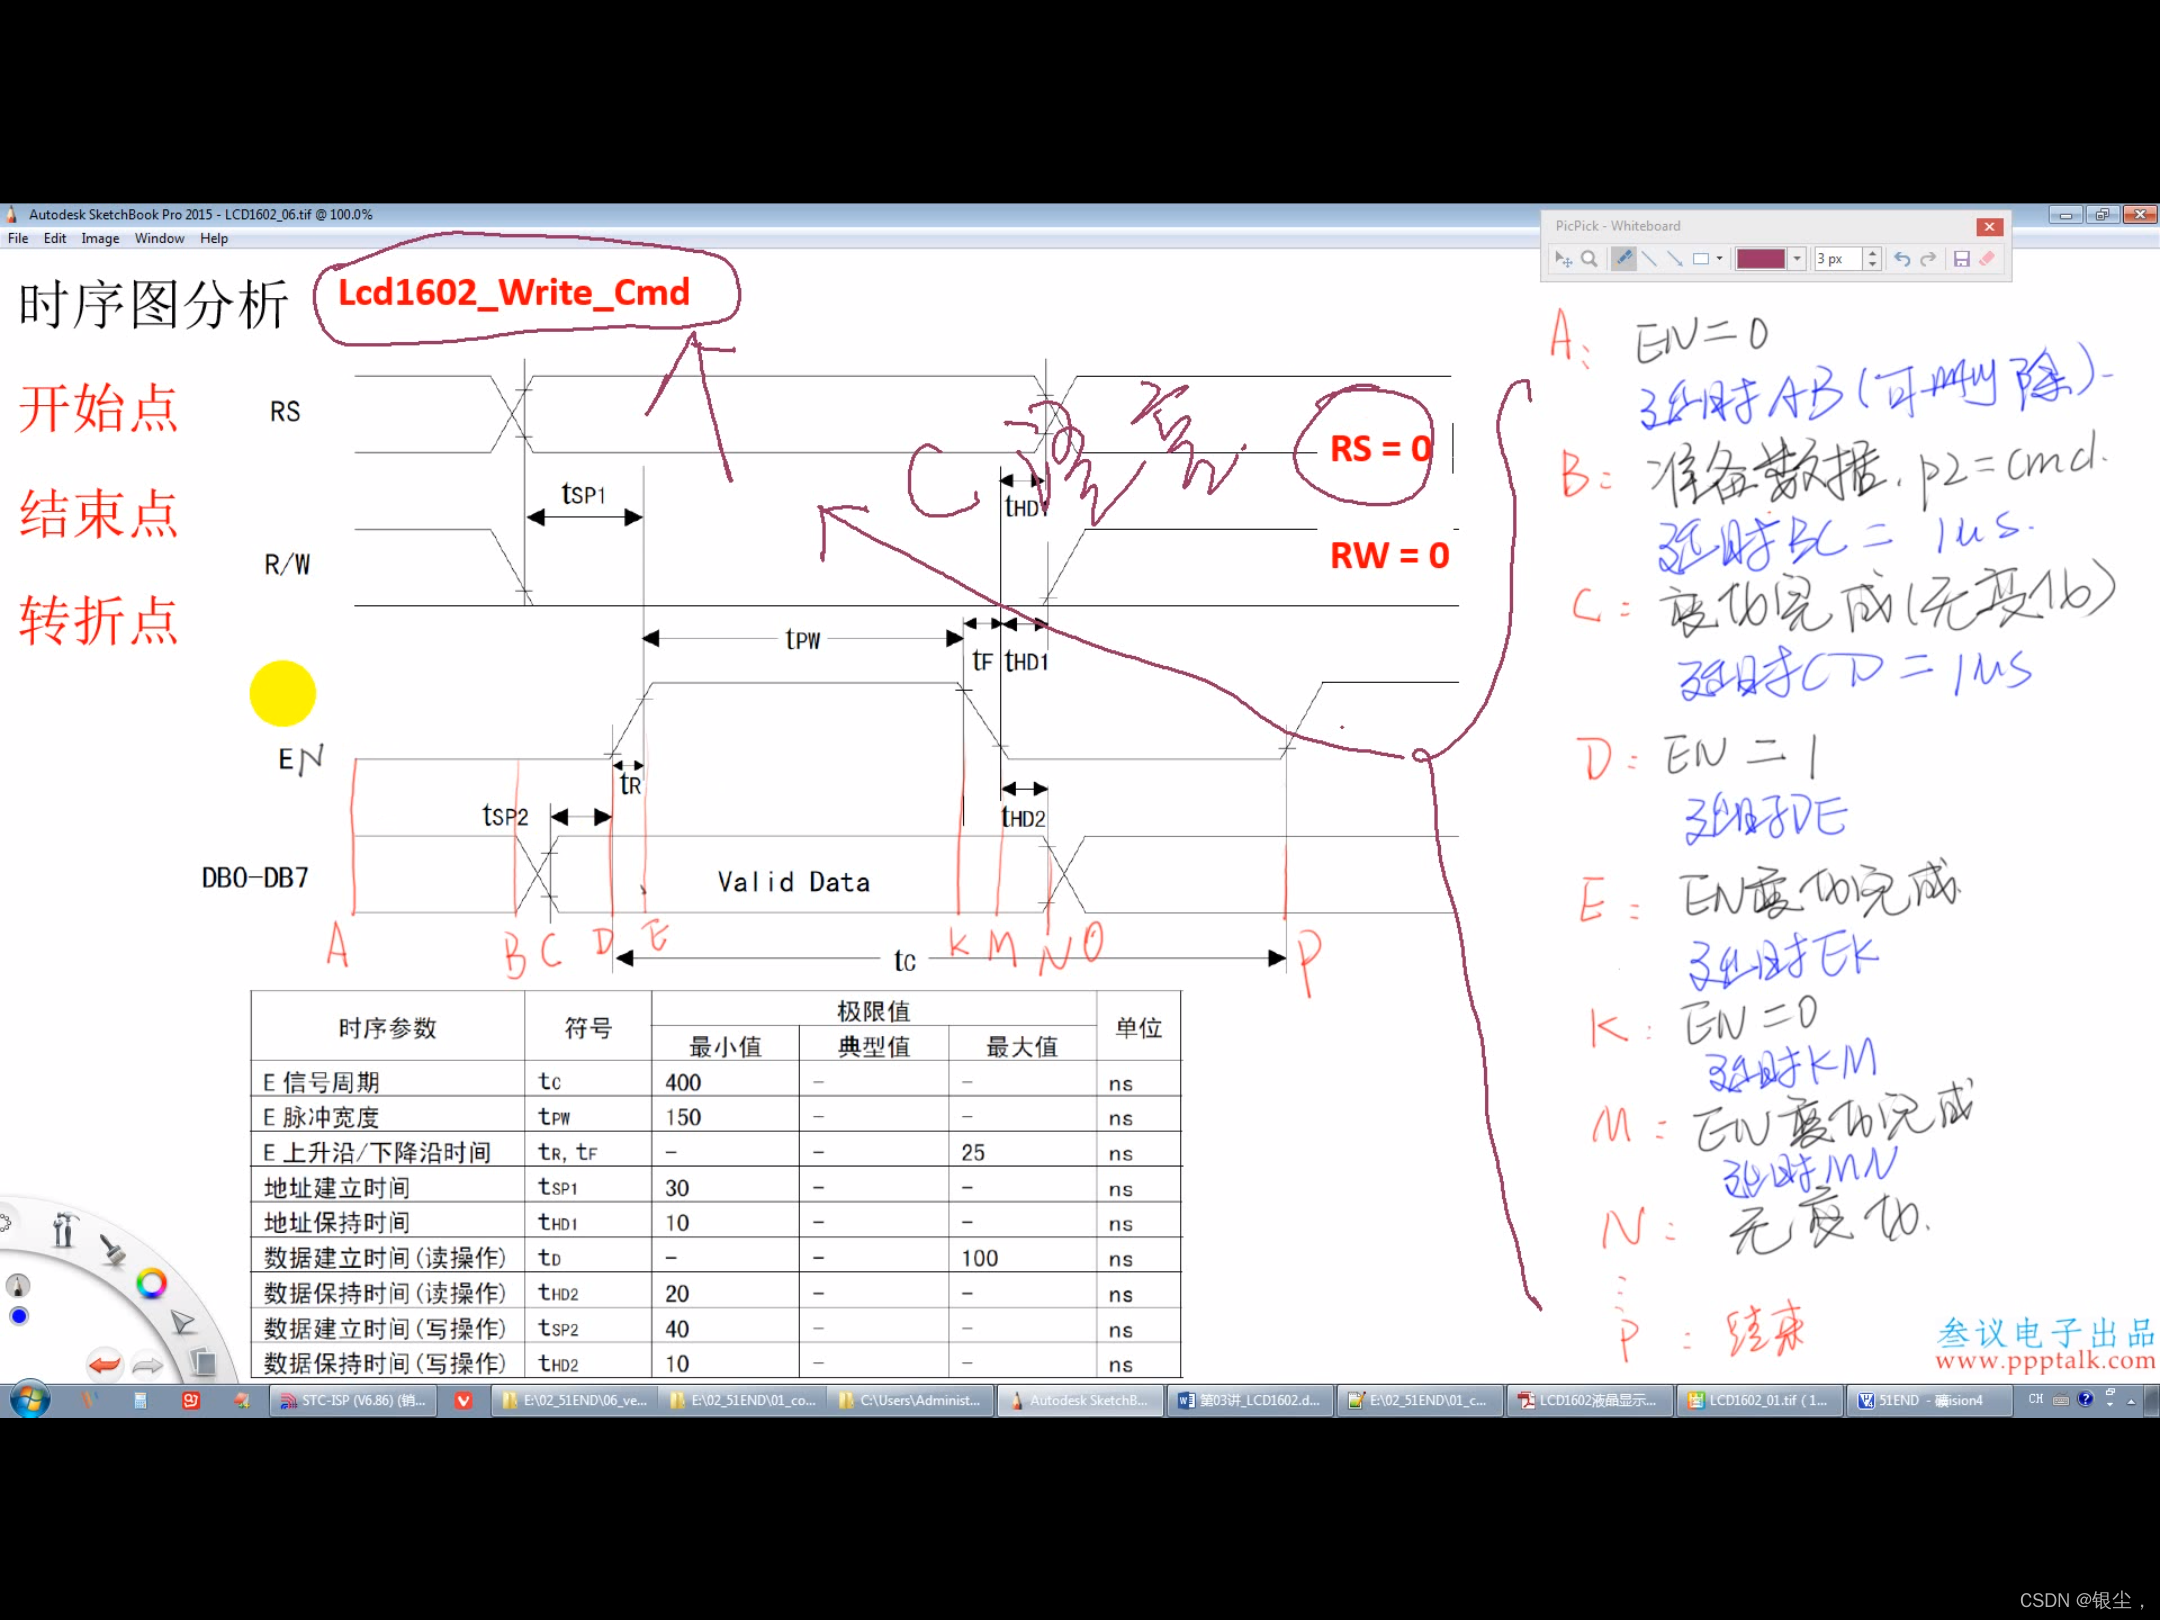Save the whiteboard with the floppy disk icon
This screenshot has width=2160, height=1620.
tap(1962, 260)
